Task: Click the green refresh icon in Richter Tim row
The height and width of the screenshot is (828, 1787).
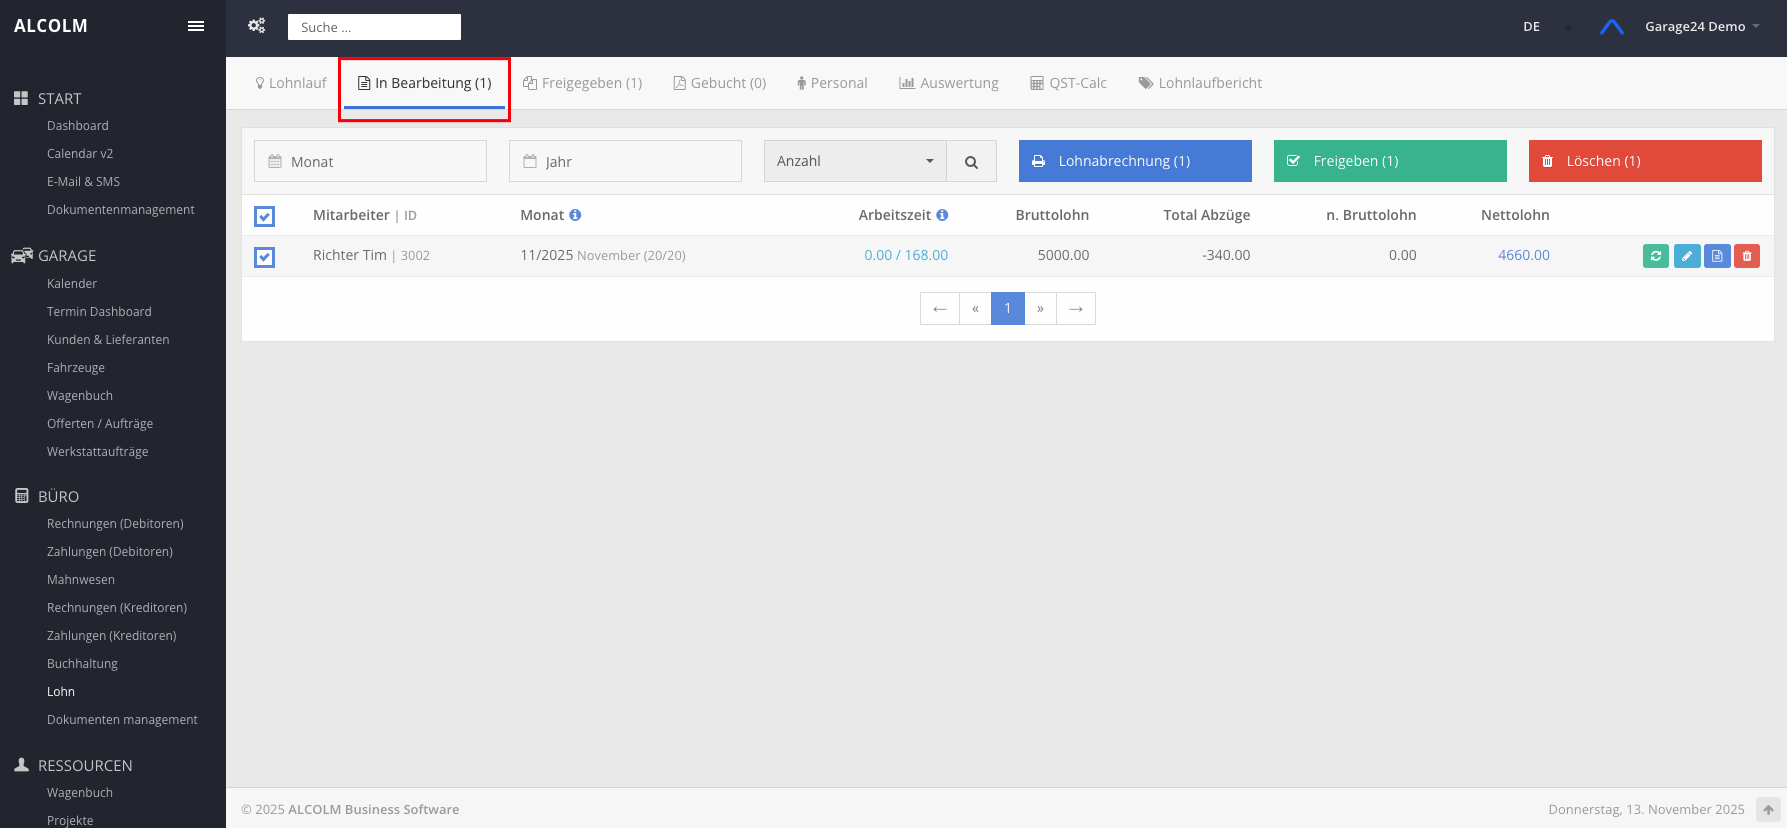Action: (1656, 256)
